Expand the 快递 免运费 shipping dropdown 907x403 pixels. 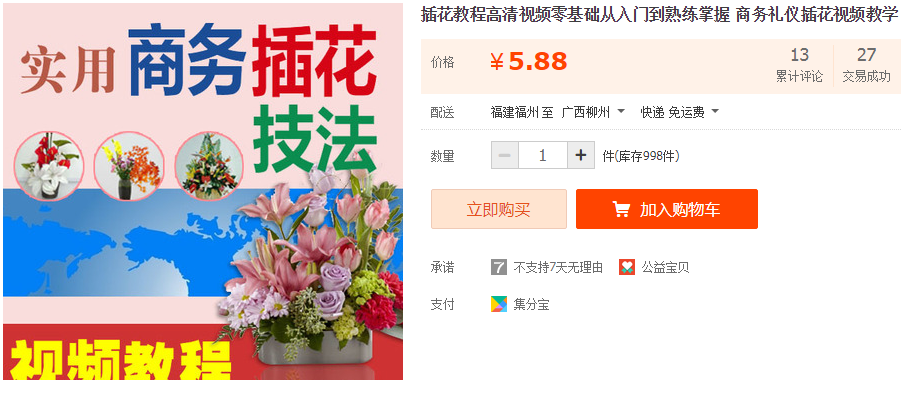click(x=679, y=112)
